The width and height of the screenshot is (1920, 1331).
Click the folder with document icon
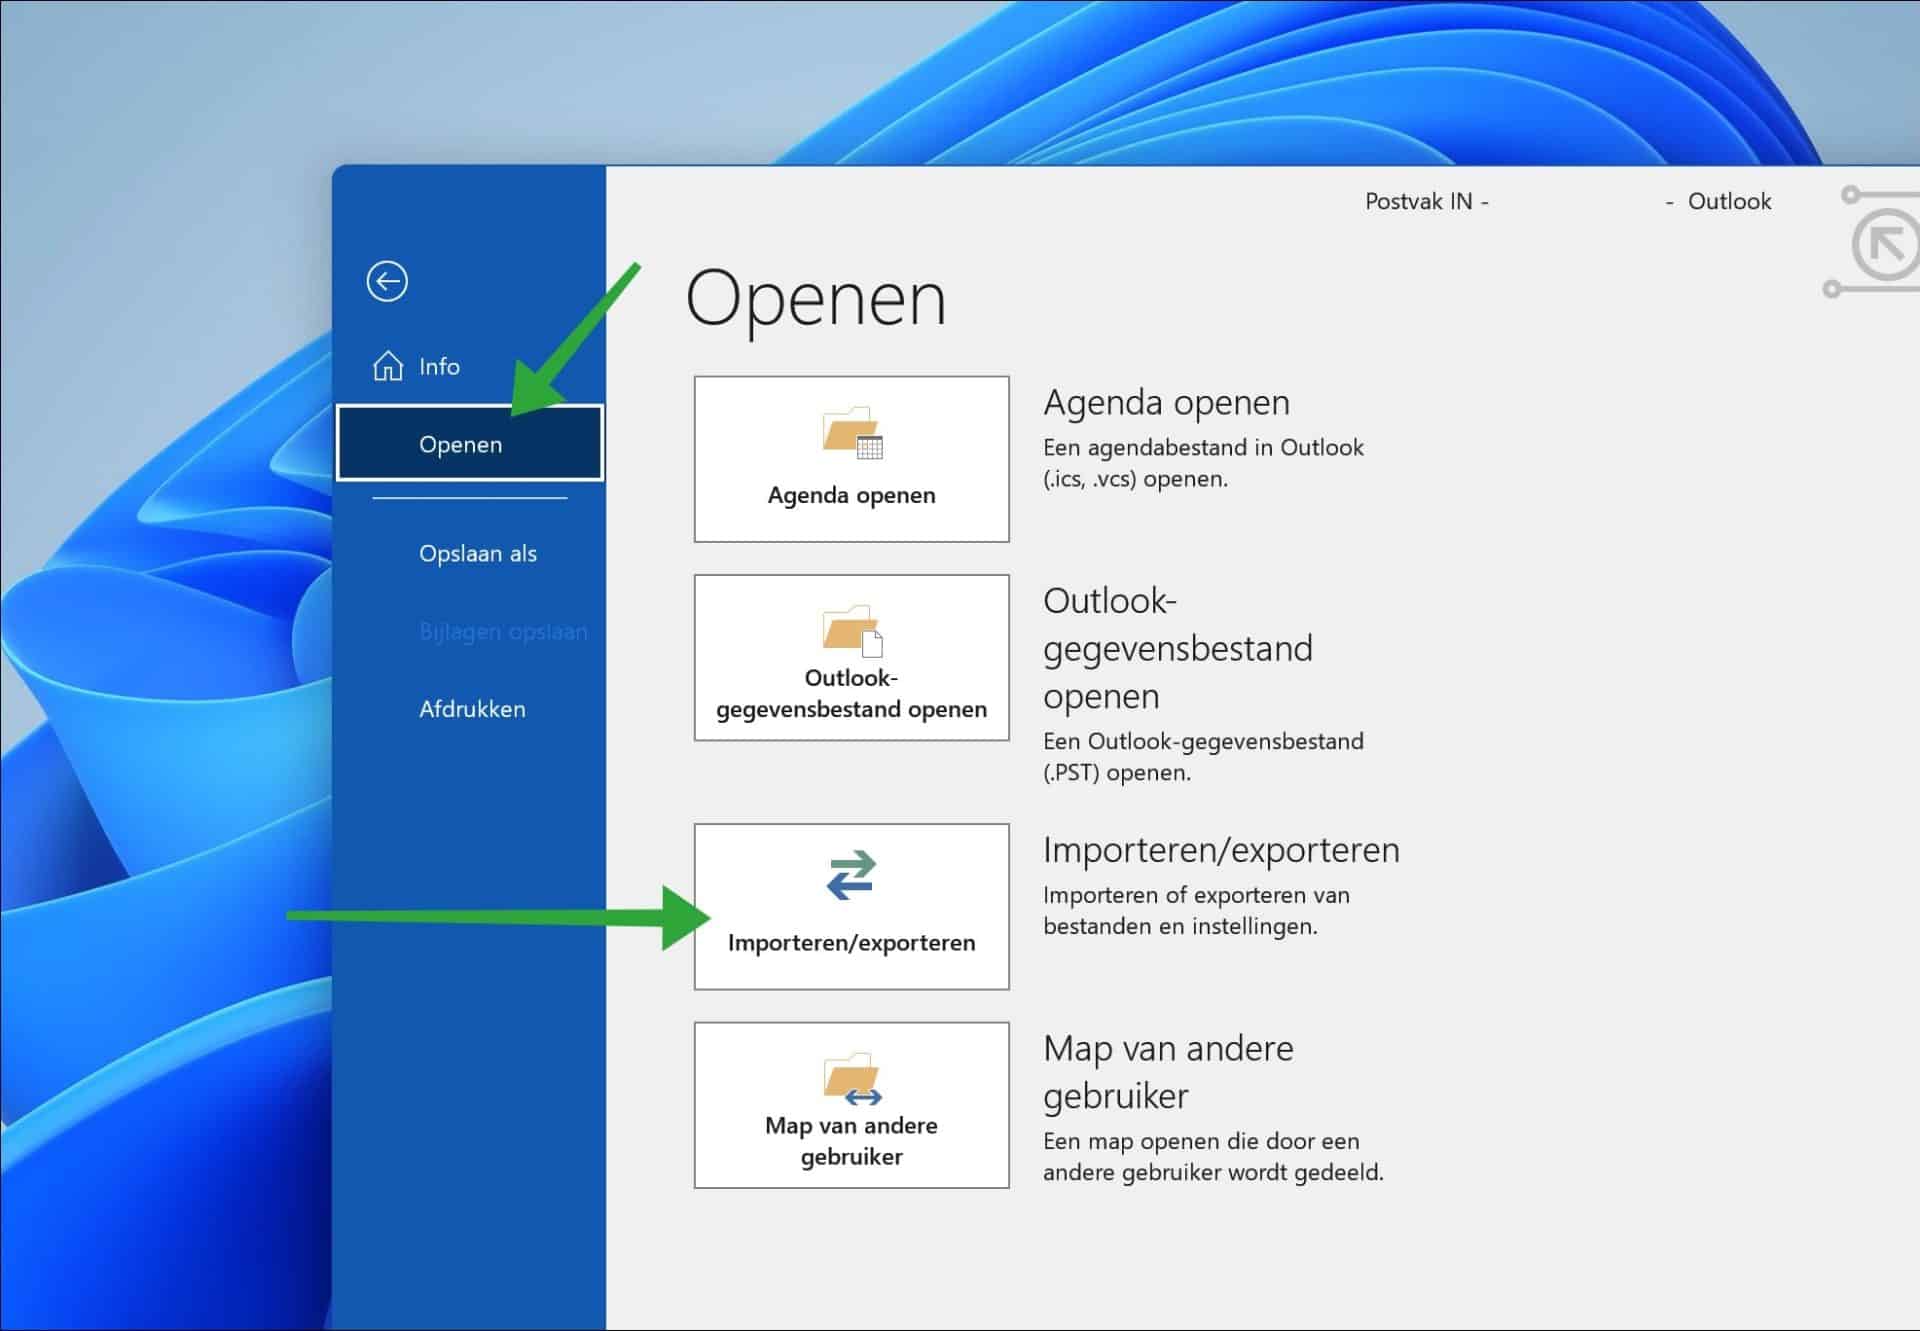[x=852, y=630]
